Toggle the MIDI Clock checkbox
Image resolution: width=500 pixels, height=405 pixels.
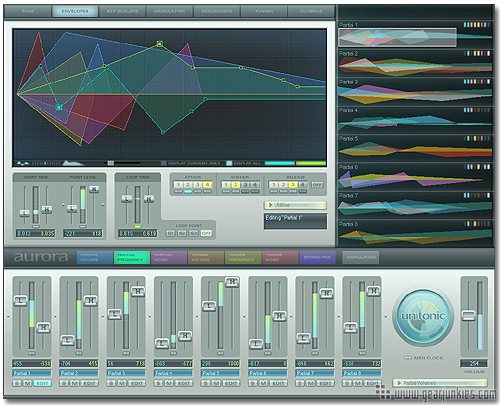click(x=408, y=358)
